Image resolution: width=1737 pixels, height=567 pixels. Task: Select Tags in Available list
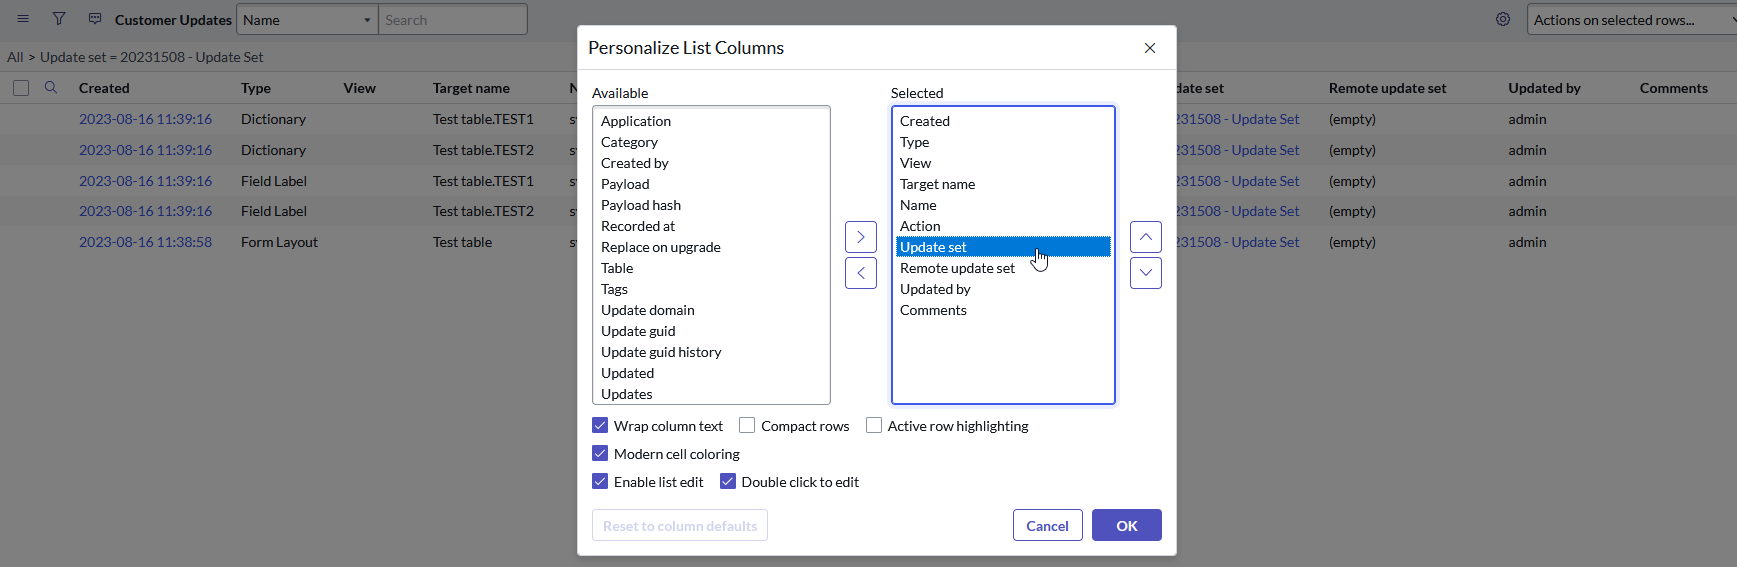[x=711, y=289]
